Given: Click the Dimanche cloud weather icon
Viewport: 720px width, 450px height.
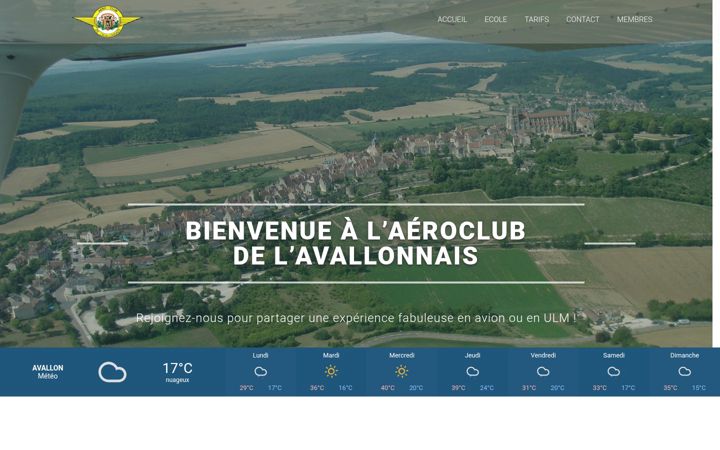Looking at the screenshot, I should [685, 371].
